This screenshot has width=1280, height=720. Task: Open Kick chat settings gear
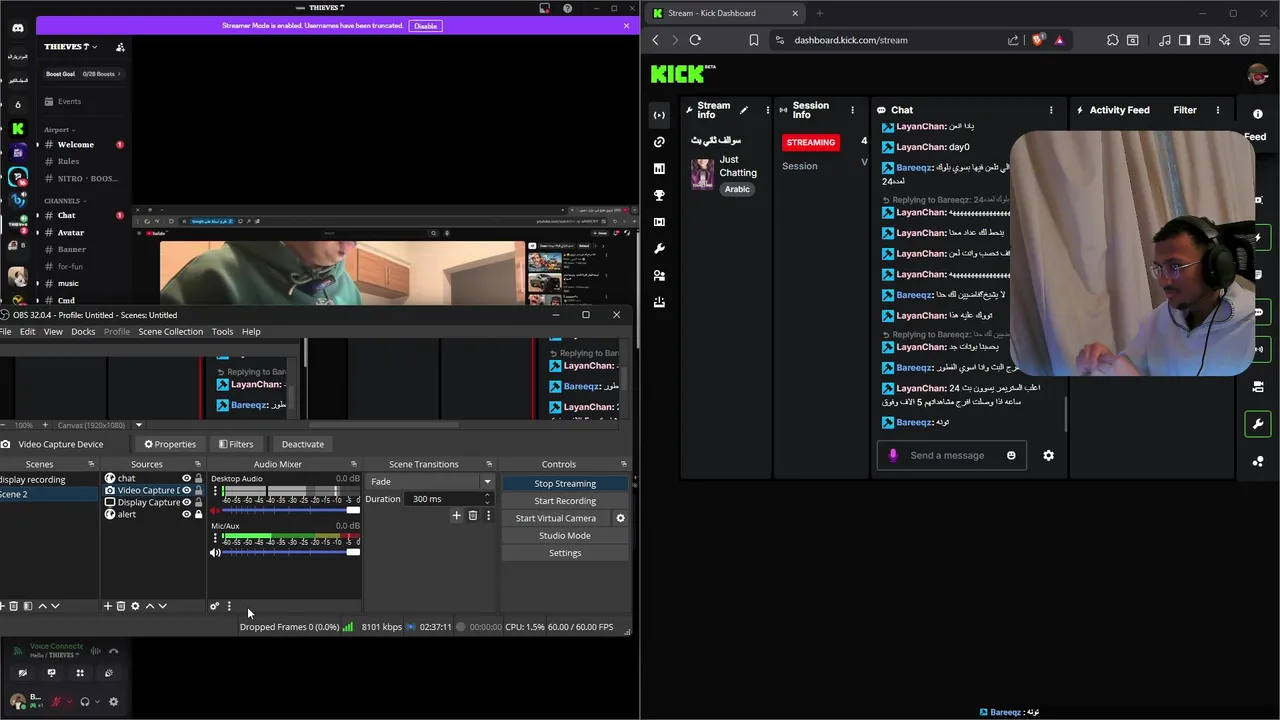1048,455
